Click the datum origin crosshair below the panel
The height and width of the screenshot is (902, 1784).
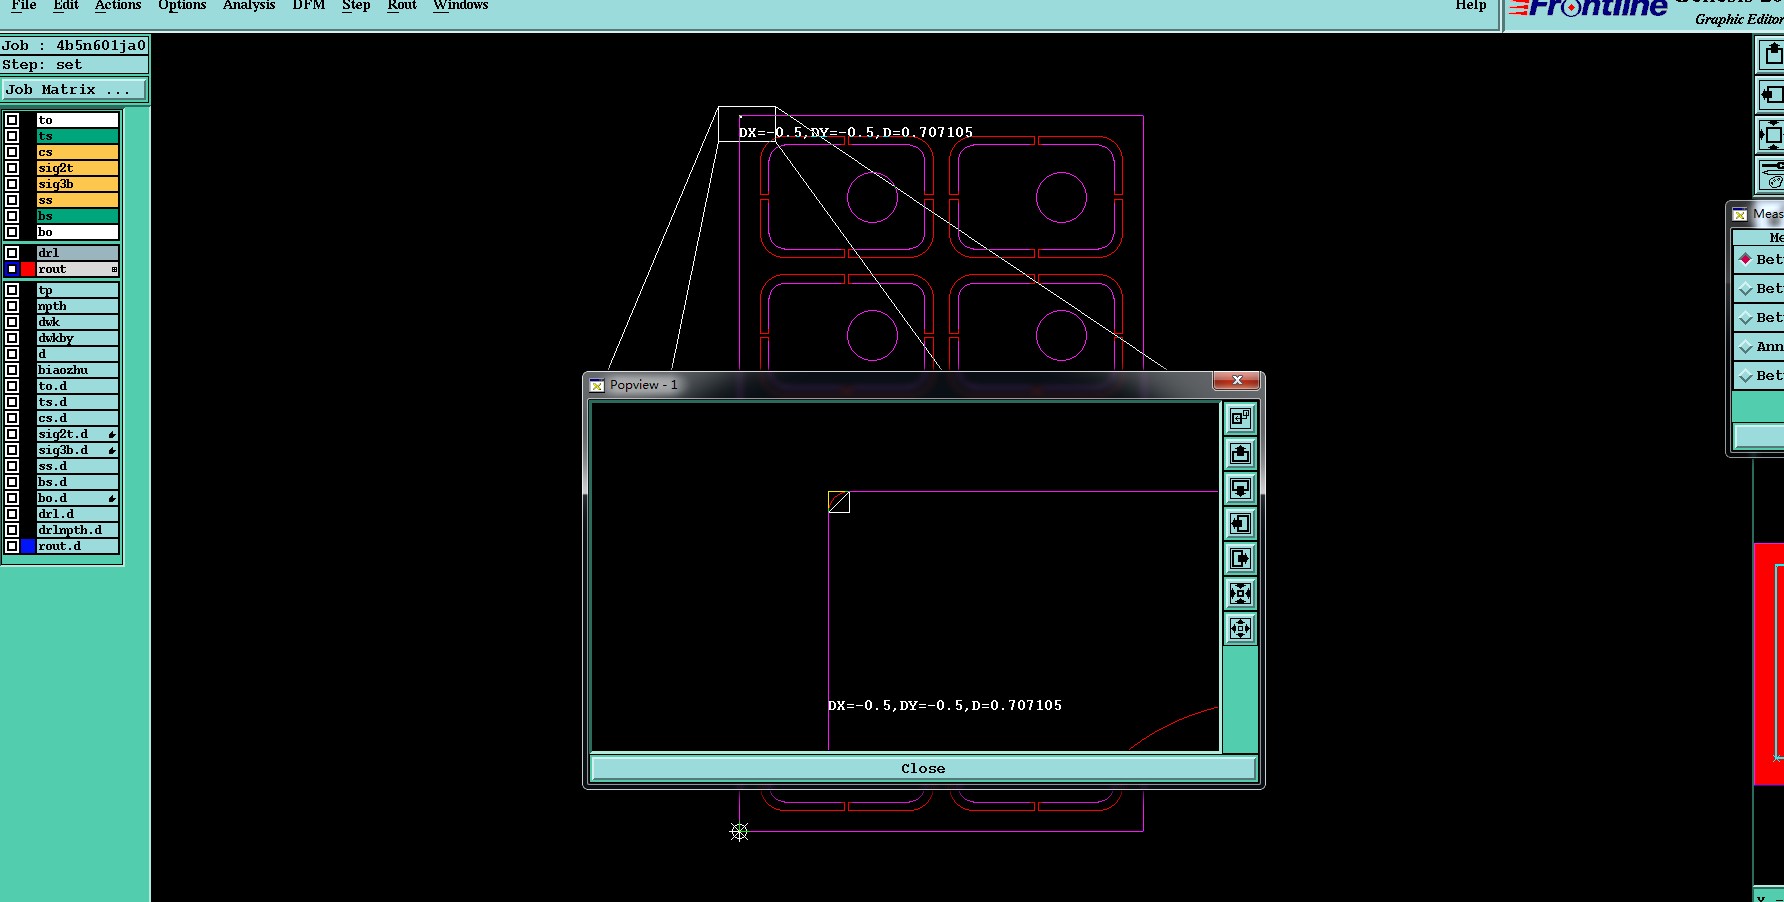click(739, 832)
